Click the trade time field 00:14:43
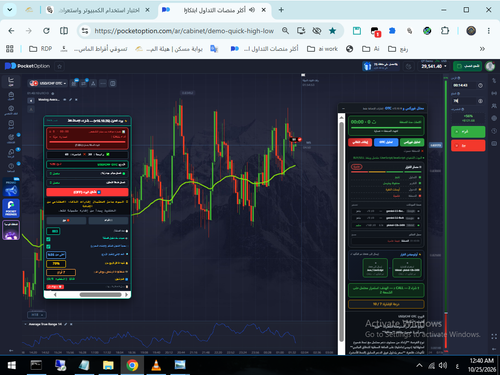This screenshot has height=375, width=500. tap(464, 85)
